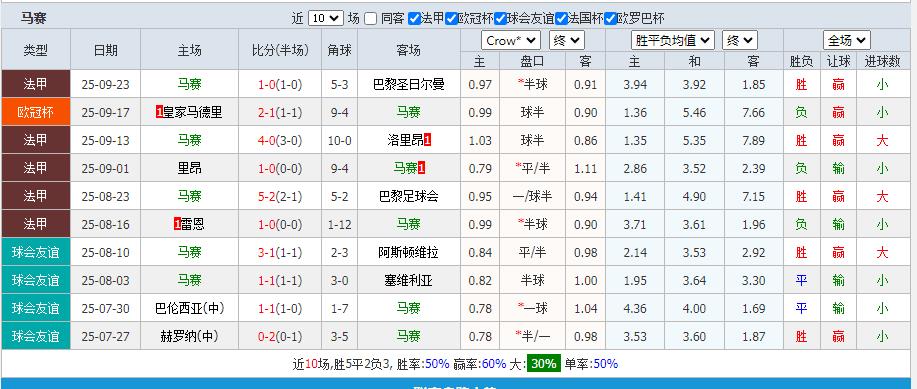Click the 类型 column header

[x=36, y=50]
